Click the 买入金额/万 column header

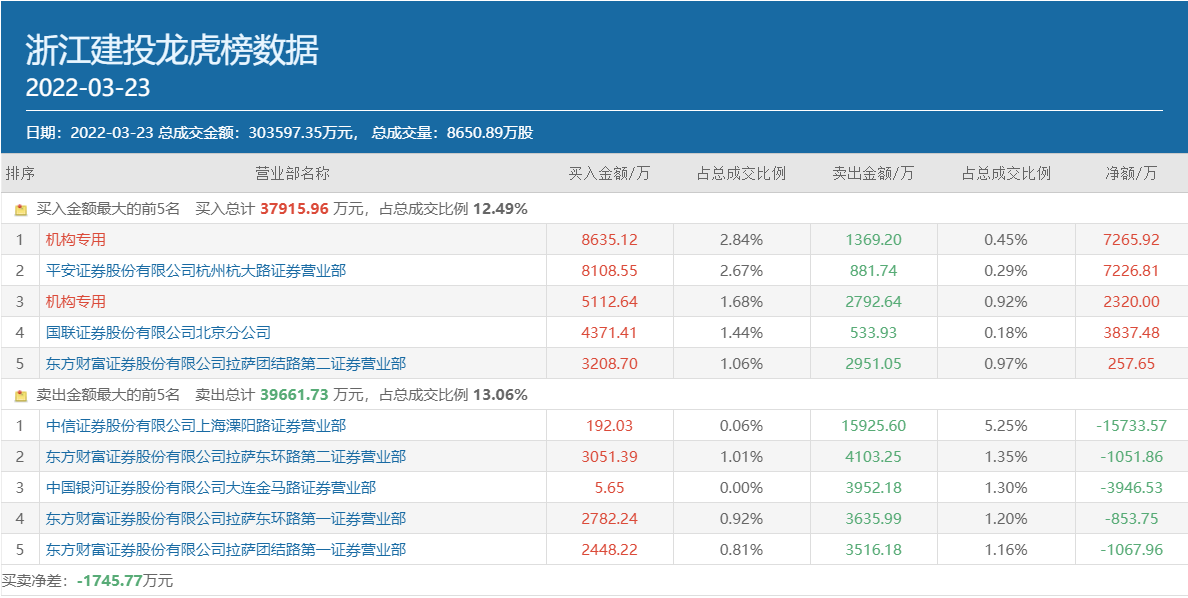(609, 173)
